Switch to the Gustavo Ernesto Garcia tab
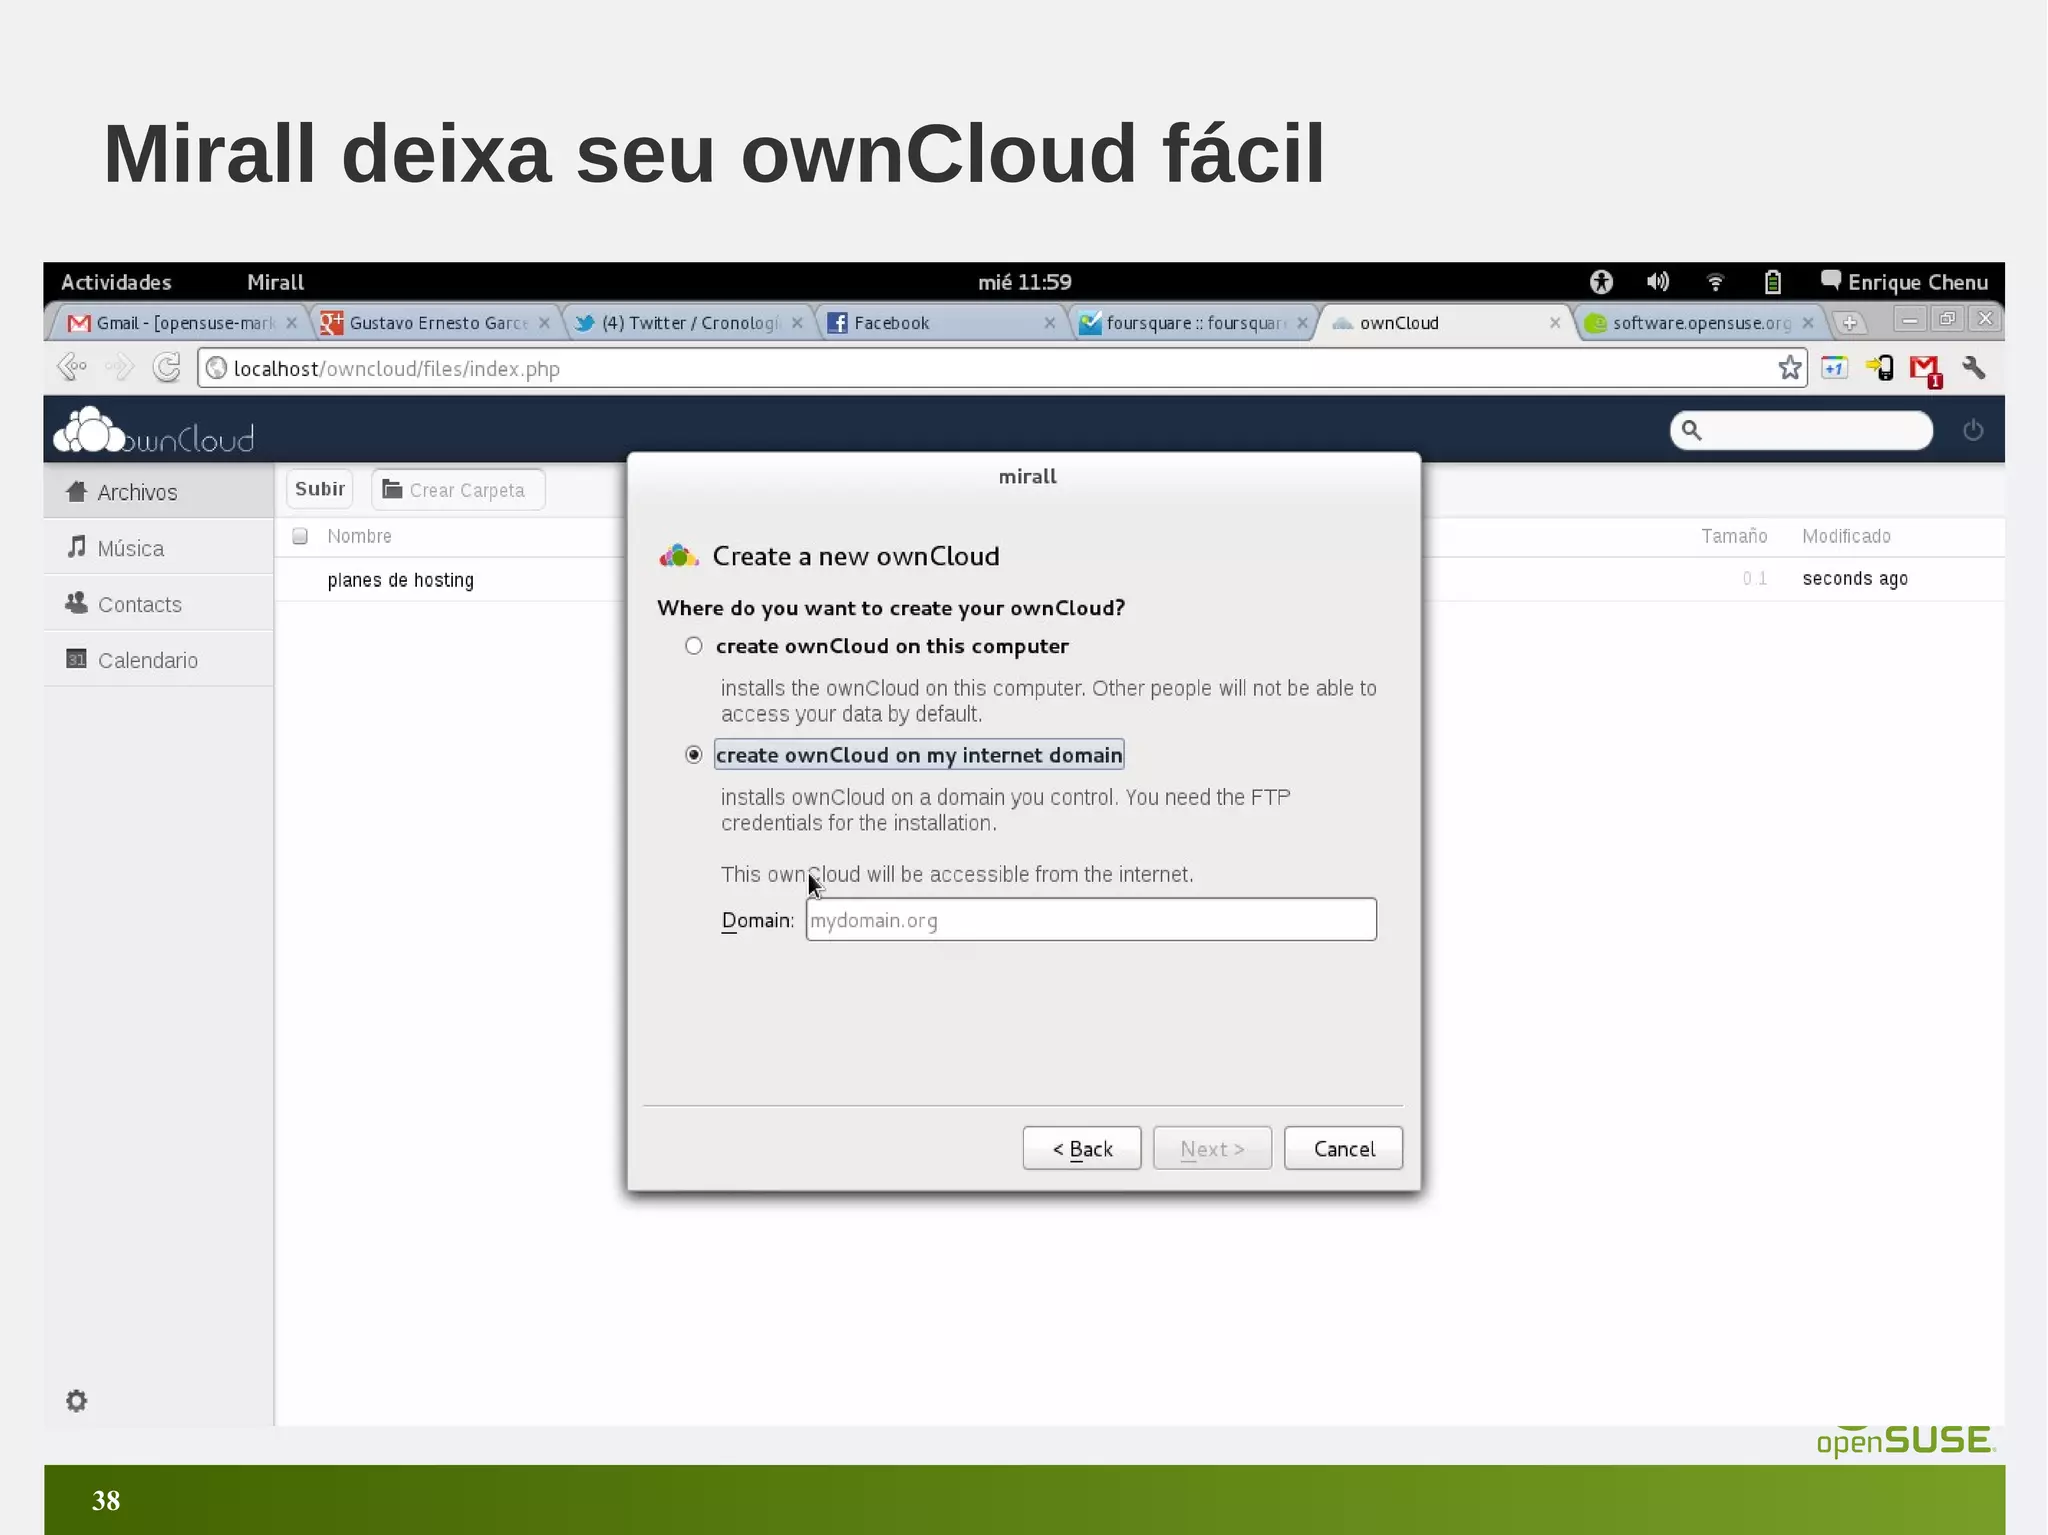The height and width of the screenshot is (1535, 2048). coord(432,323)
